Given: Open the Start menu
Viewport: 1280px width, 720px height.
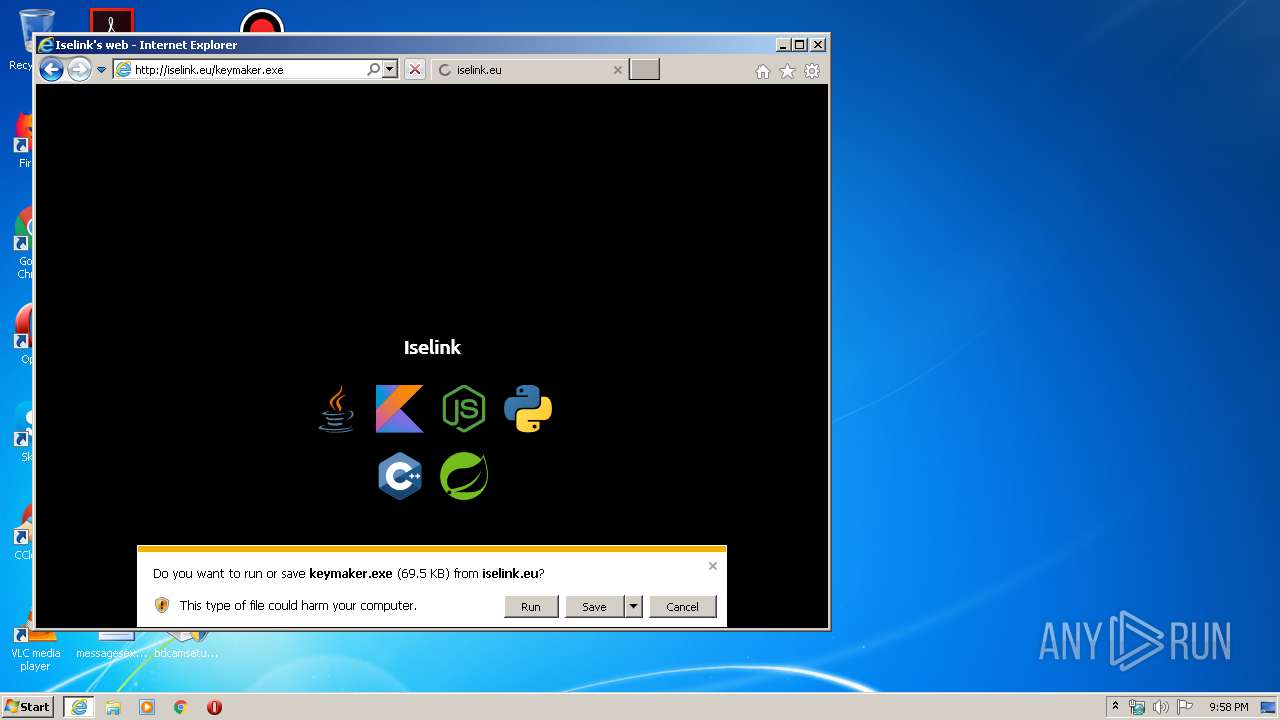Looking at the screenshot, I should [x=27, y=707].
